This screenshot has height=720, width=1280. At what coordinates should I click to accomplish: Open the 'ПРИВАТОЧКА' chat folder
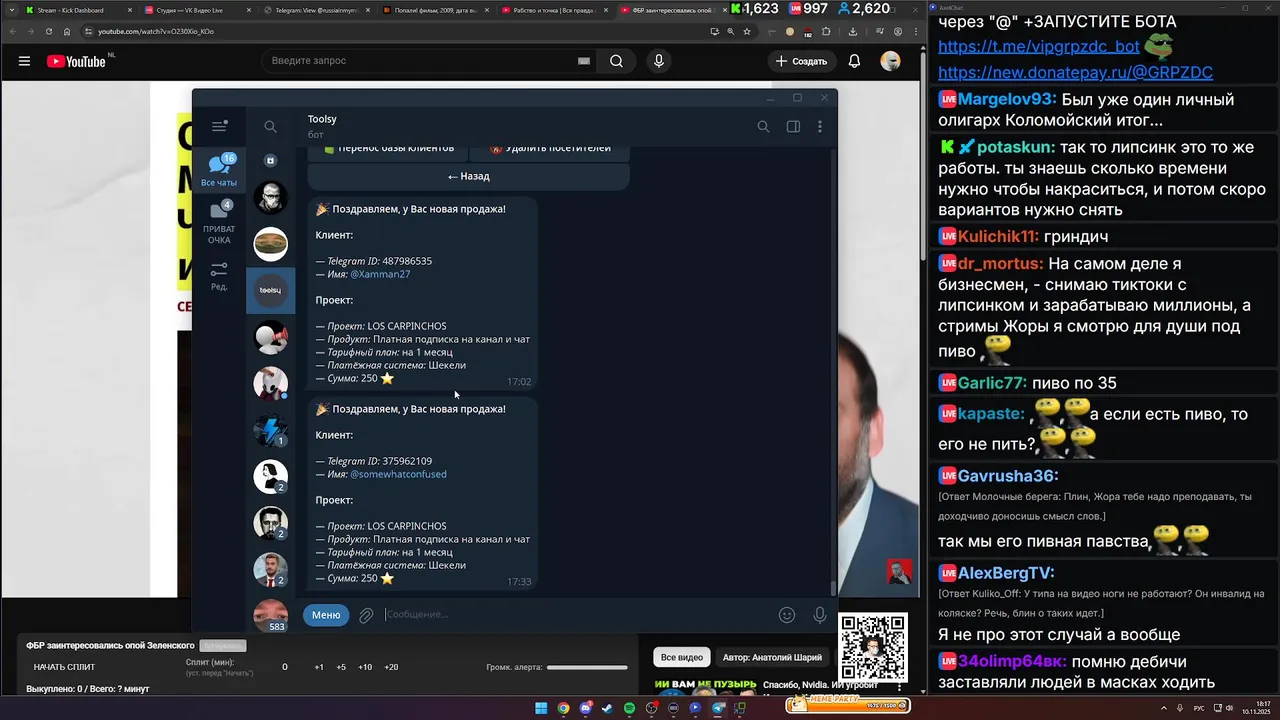tap(219, 222)
